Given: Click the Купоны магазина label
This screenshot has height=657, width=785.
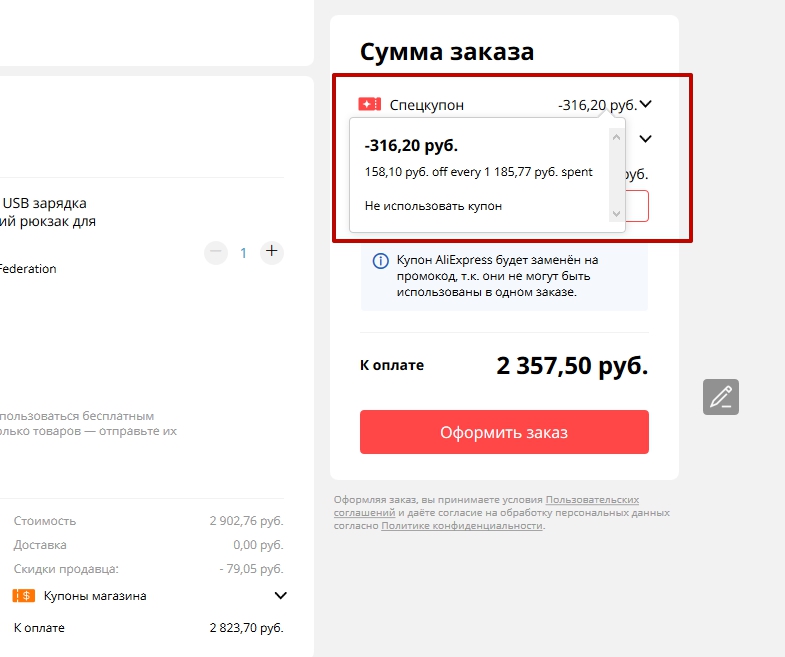Looking at the screenshot, I should click(95, 596).
